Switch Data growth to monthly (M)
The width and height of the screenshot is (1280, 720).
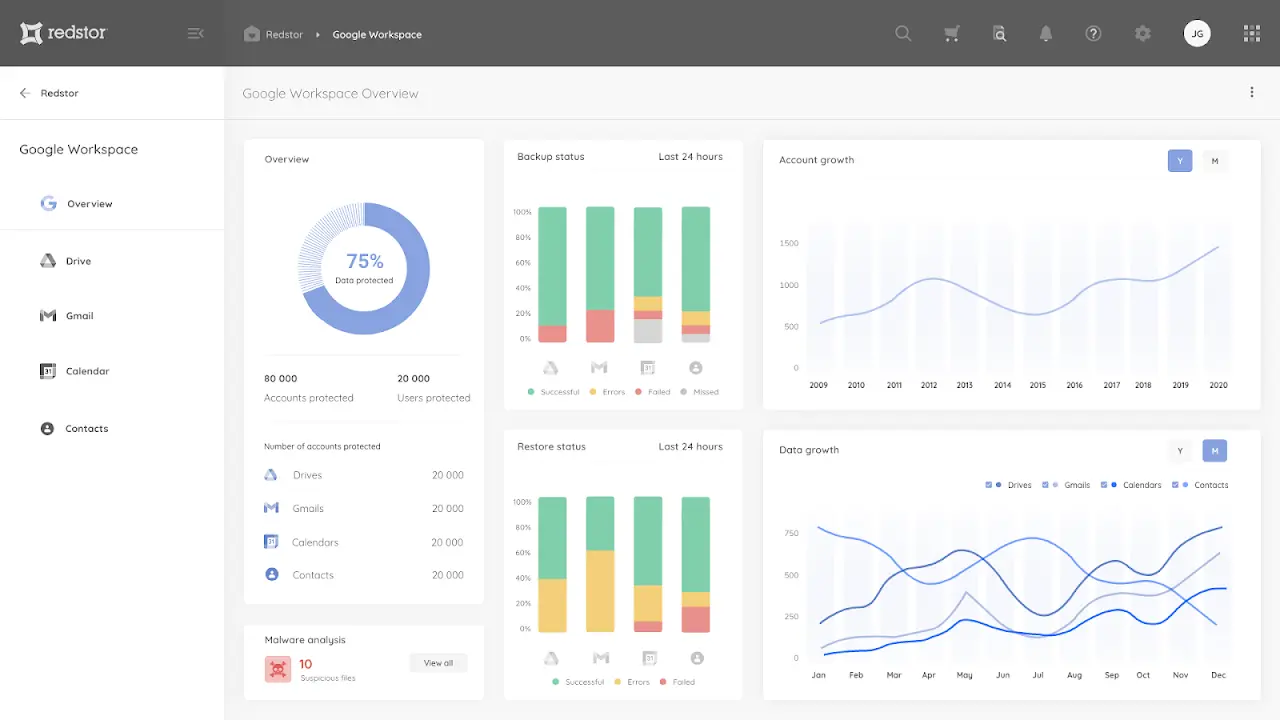click(x=1215, y=451)
